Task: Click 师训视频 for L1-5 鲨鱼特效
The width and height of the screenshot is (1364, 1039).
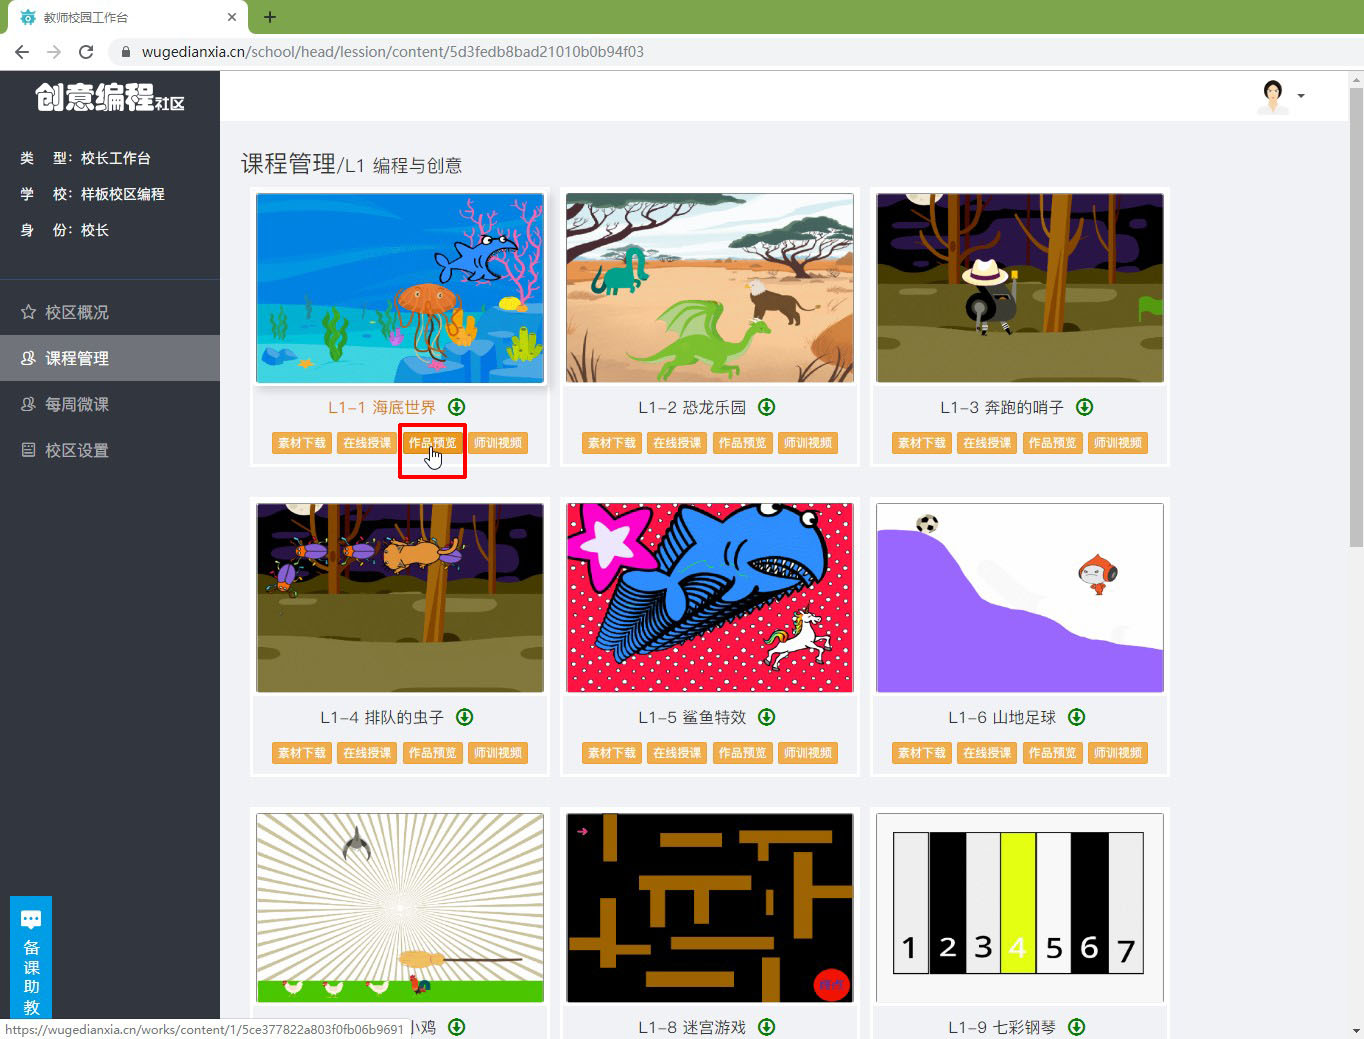Action: pyautogui.click(x=808, y=753)
